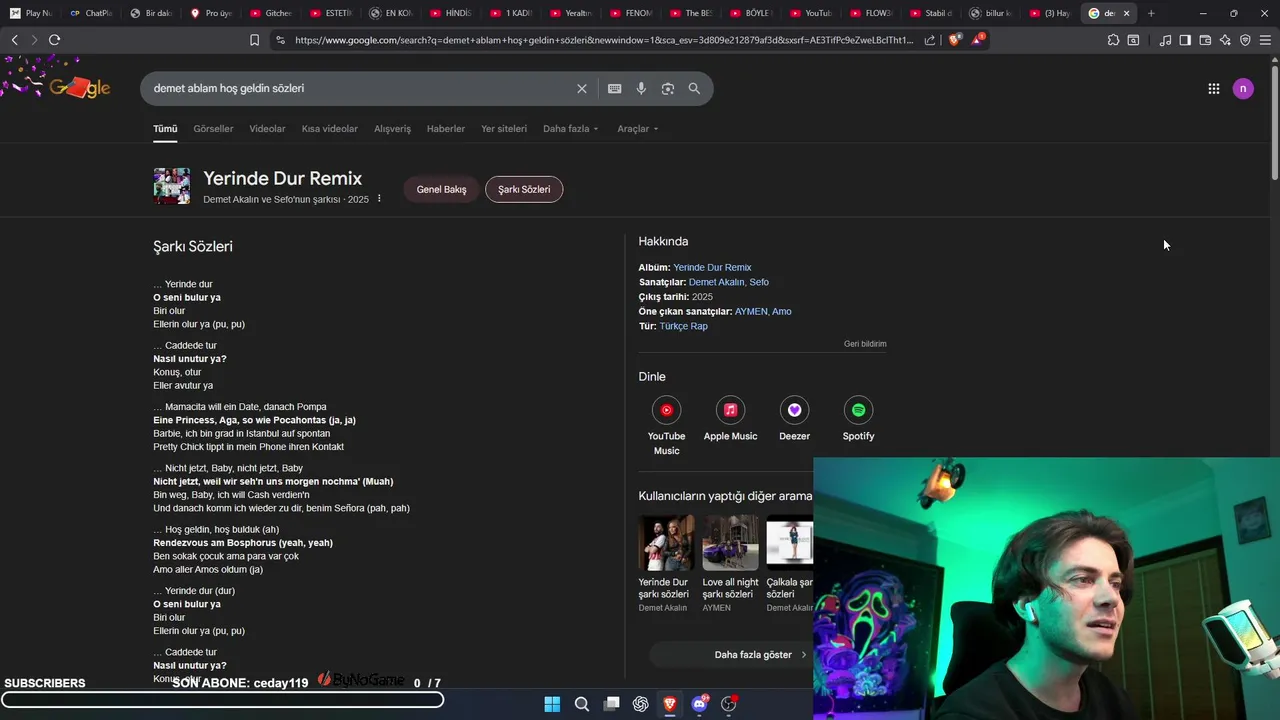Open Discord from the taskbar
The height and width of the screenshot is (720, 1280).
pyautogui.click(x=699, y=704)
